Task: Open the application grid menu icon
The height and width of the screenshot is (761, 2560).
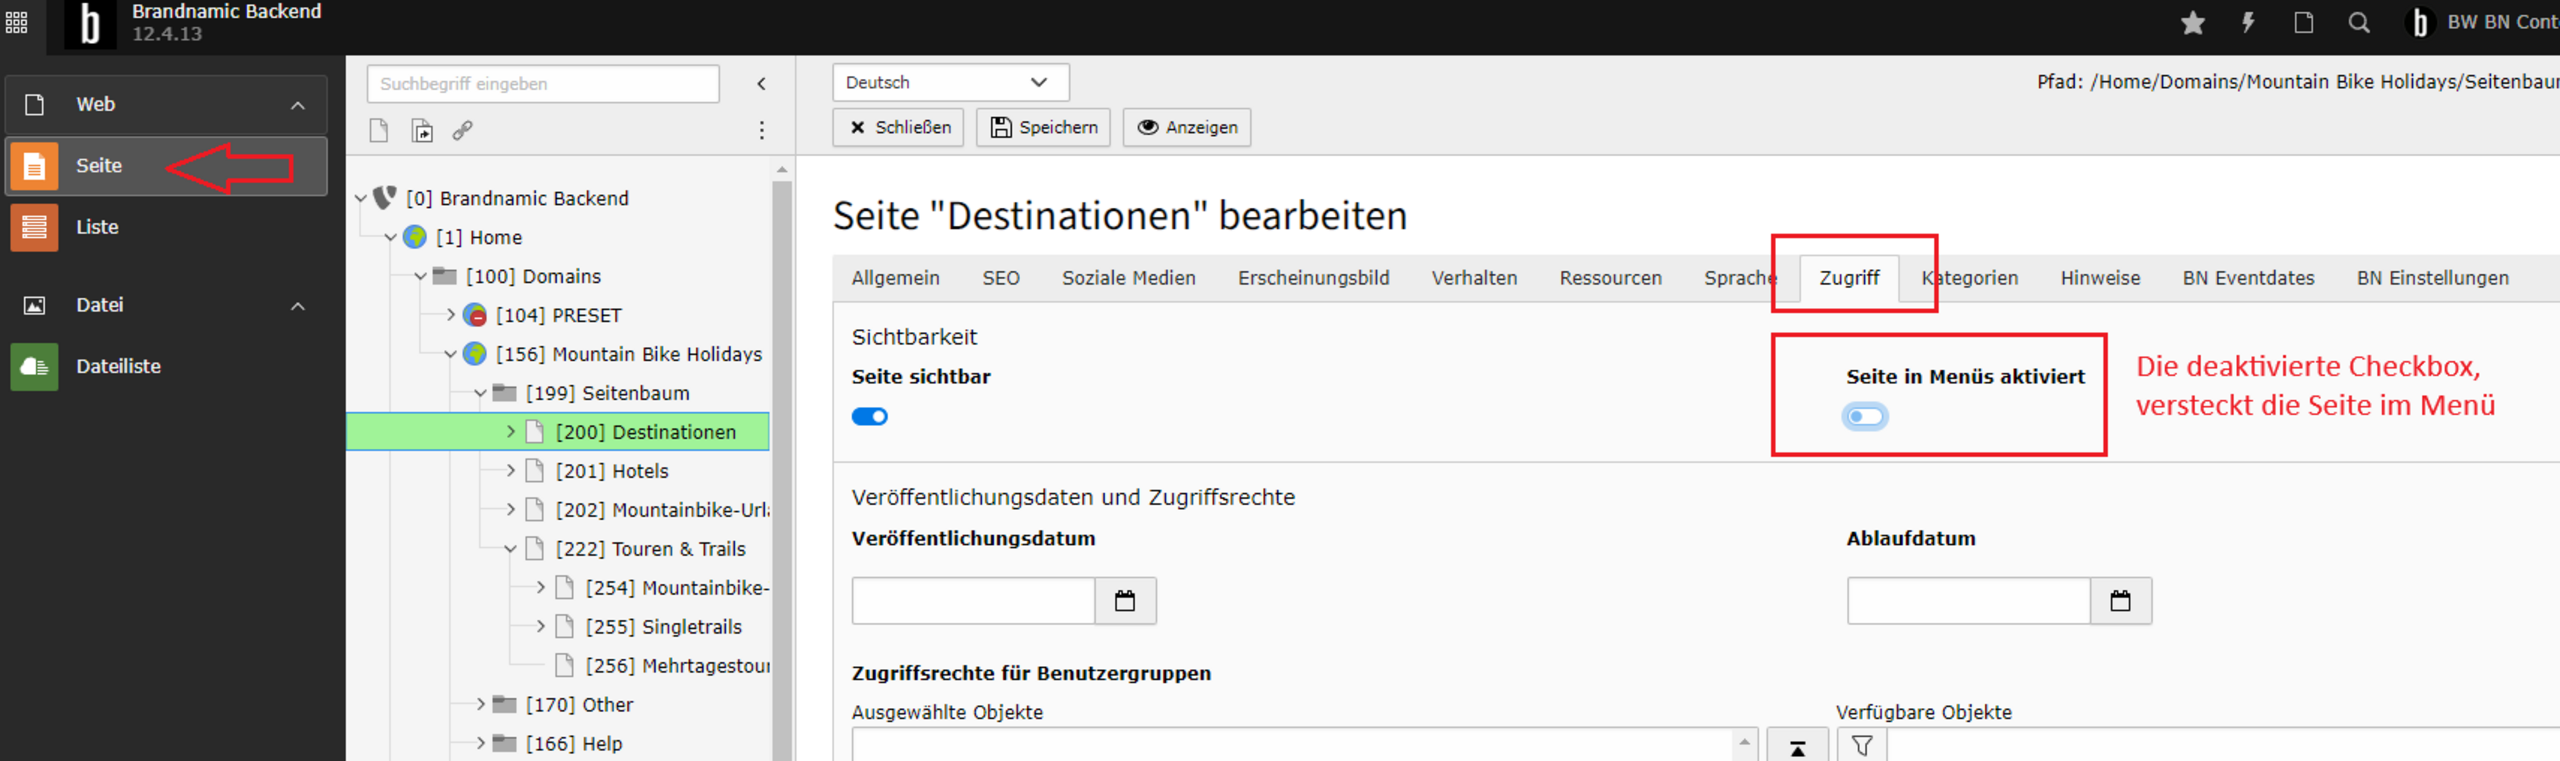Action: (x=17, y=23)
